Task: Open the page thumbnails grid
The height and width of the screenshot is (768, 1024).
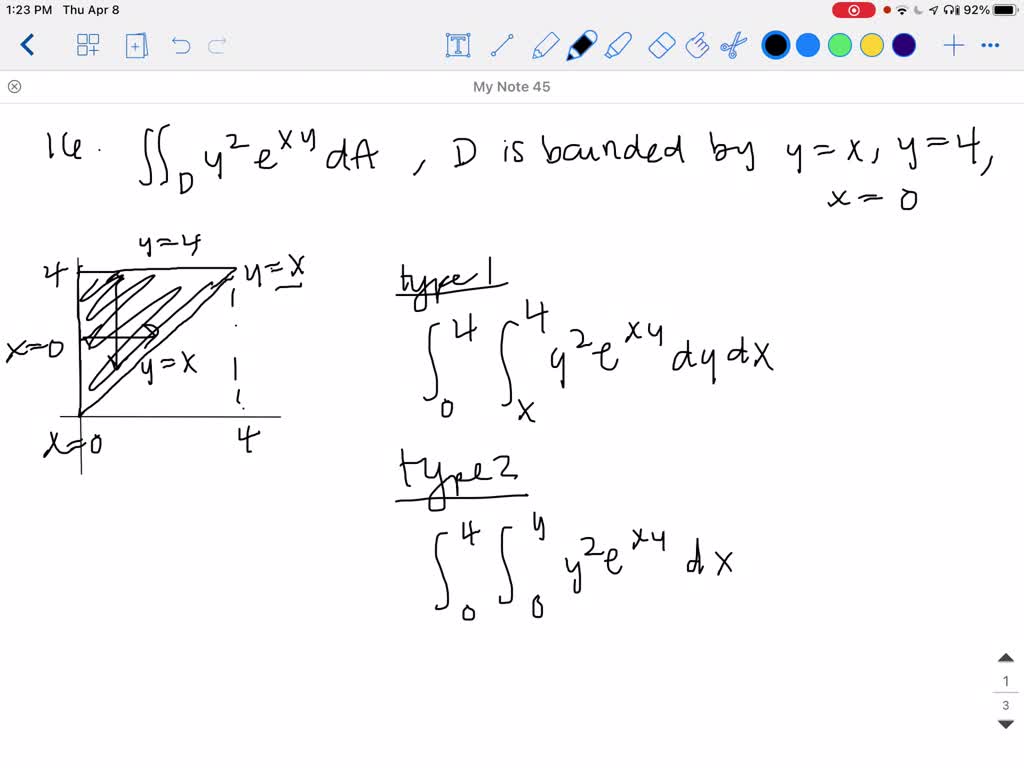Action: [x=88, y=45]
